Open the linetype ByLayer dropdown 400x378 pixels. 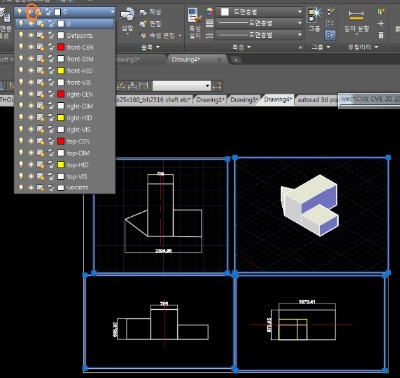[x=260, y=35]
